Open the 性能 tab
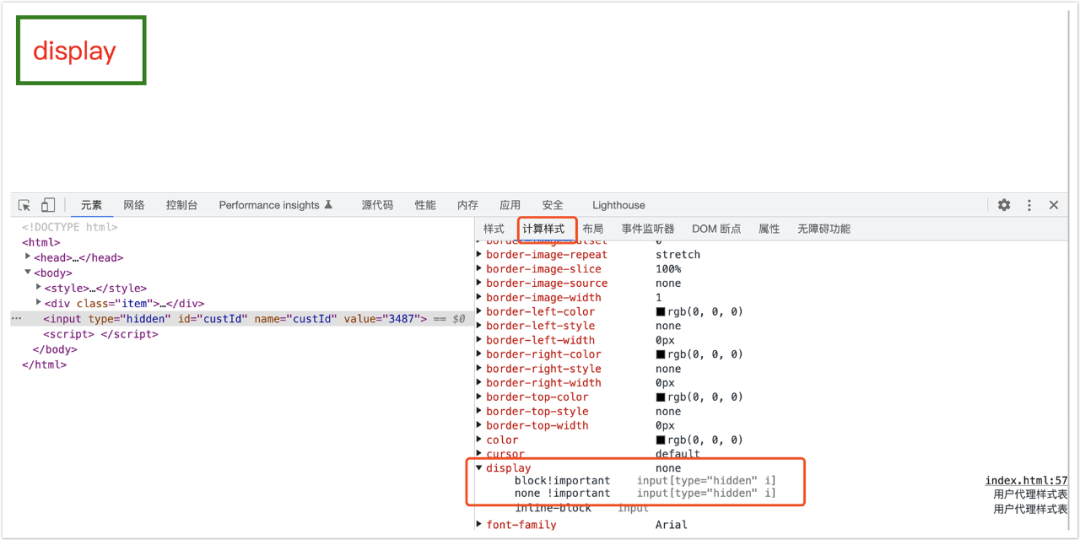Viewport: 1080px width, 540px height. pyautogui.click(x=425, y=205)
